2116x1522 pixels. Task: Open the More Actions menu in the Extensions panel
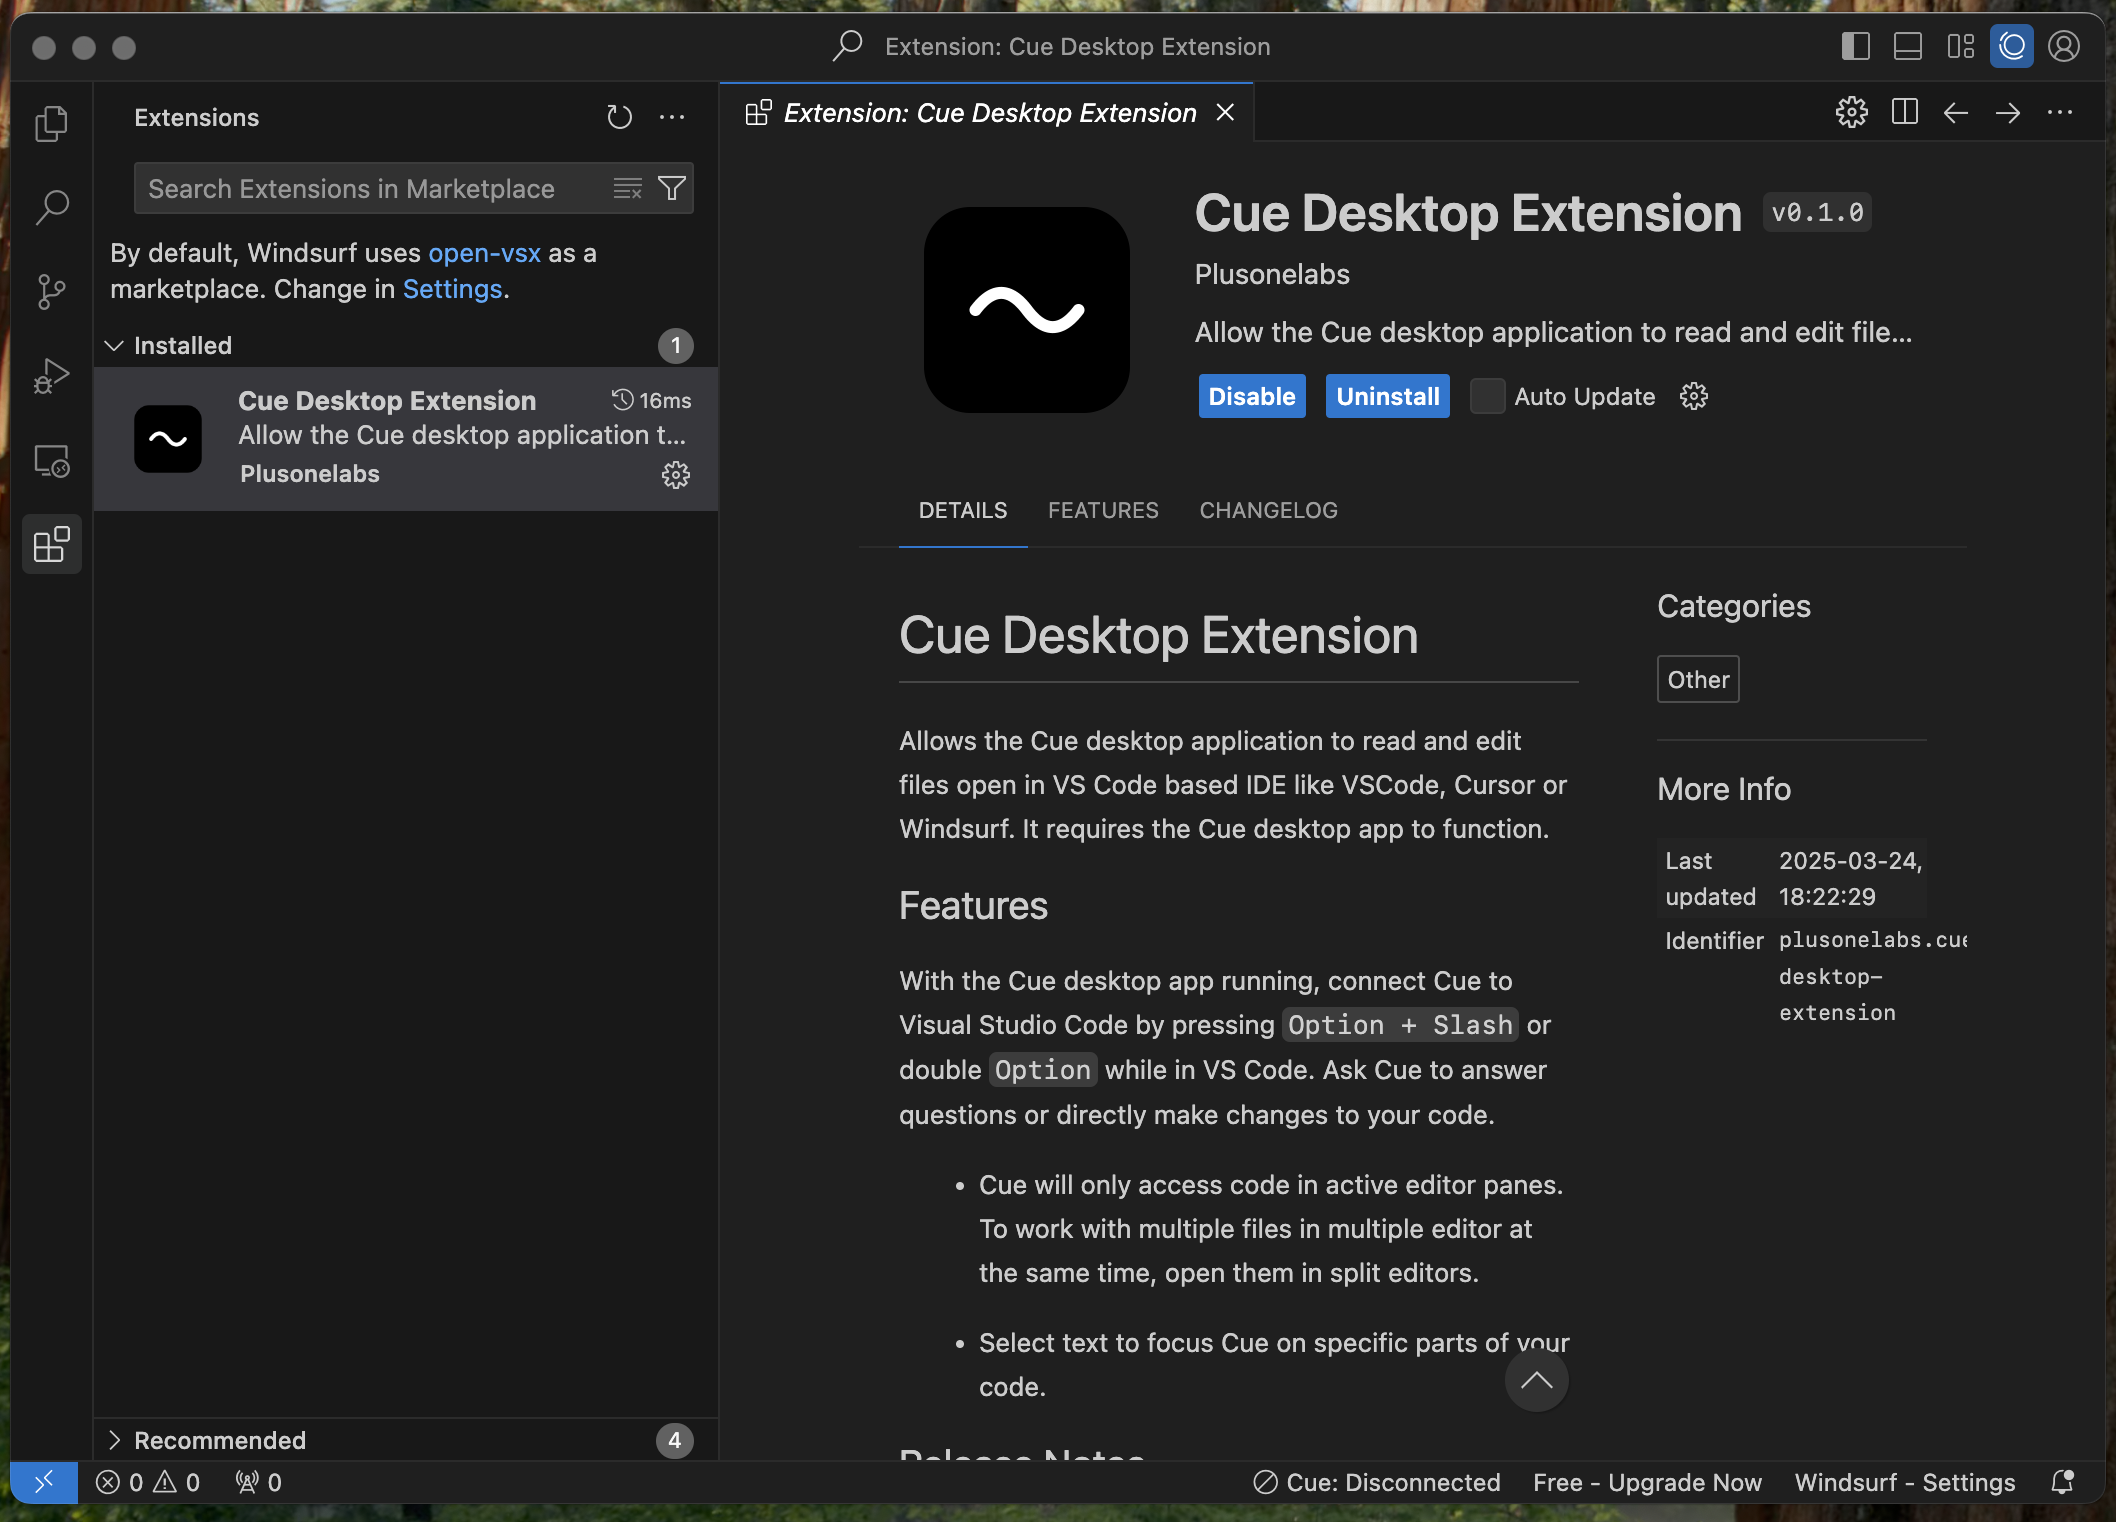pos(671,117)
